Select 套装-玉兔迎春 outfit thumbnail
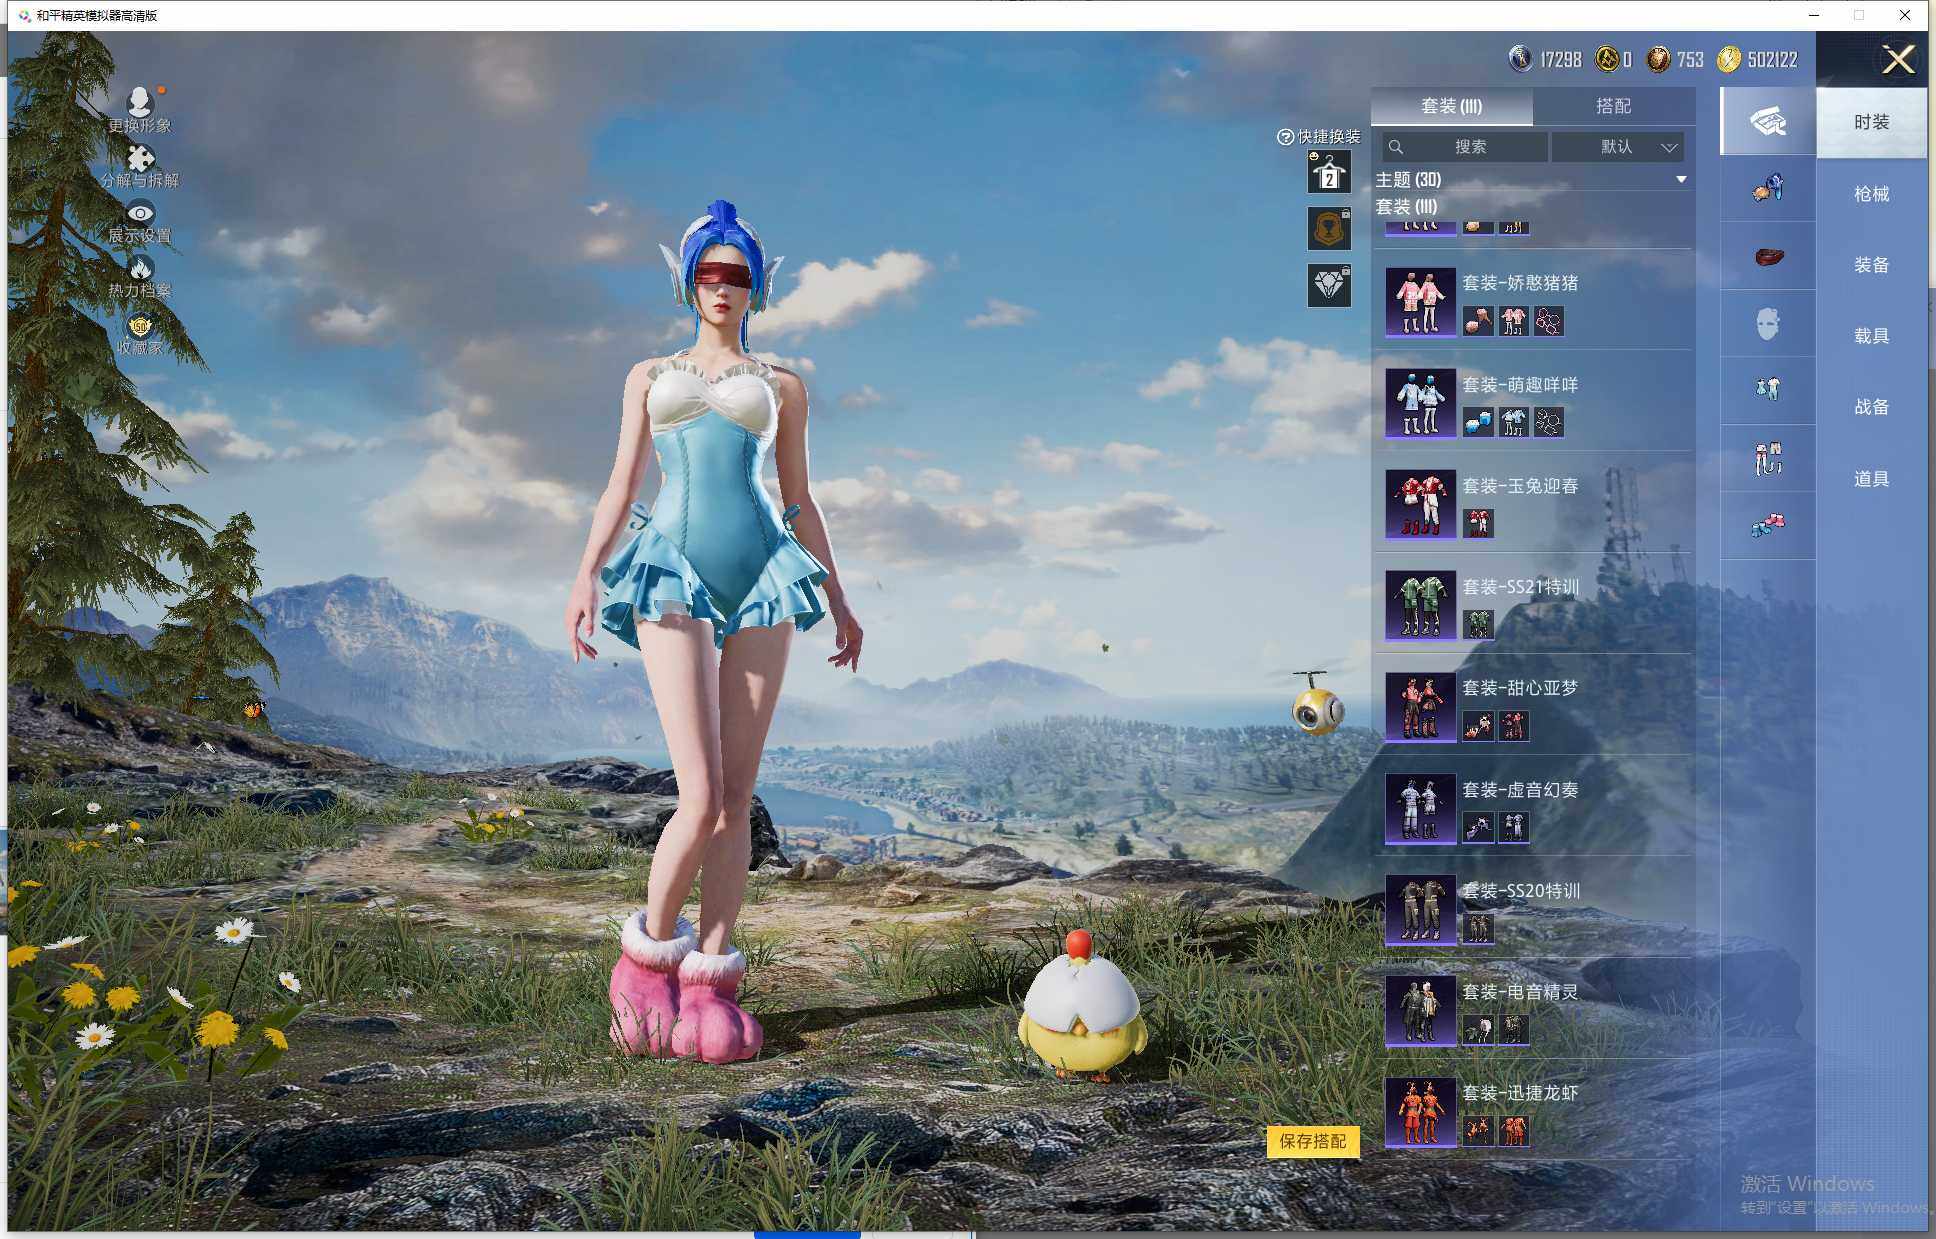 [x=1420, y=504]
